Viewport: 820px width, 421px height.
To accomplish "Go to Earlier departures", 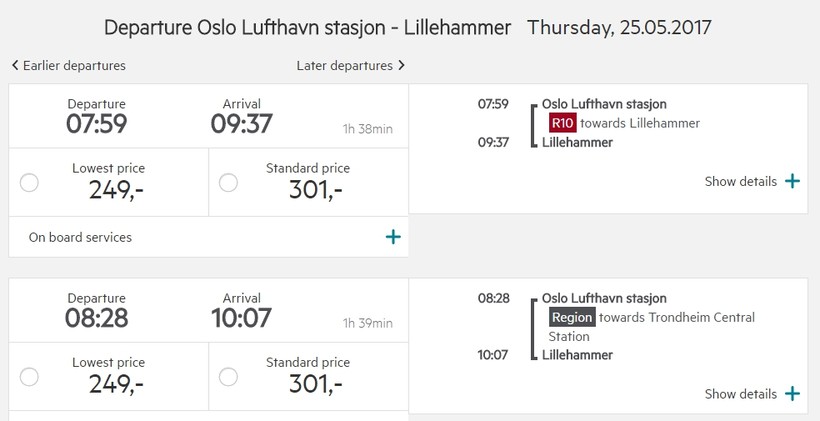I will pos(74,65).
